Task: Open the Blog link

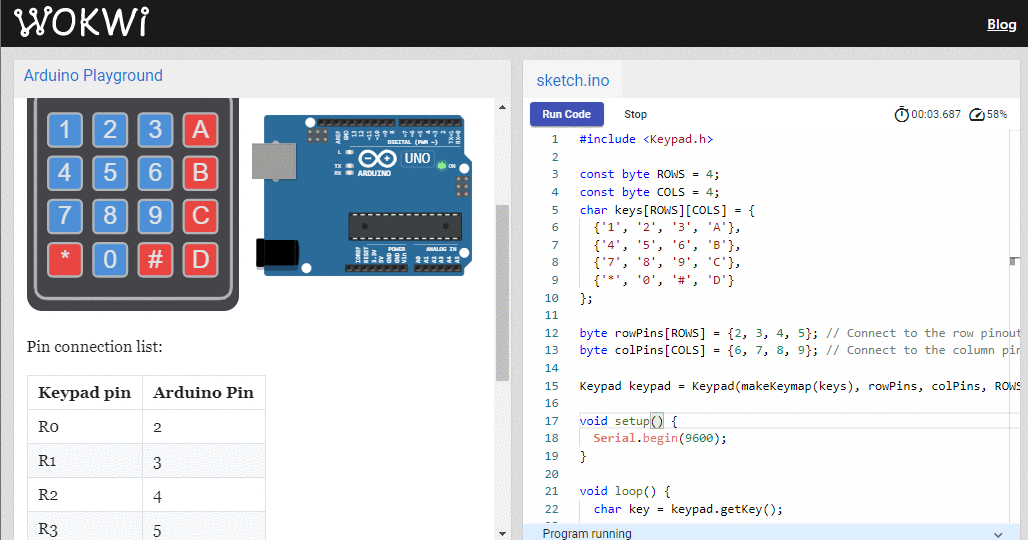Action: pyautogui.click(x=1001, y=24)
